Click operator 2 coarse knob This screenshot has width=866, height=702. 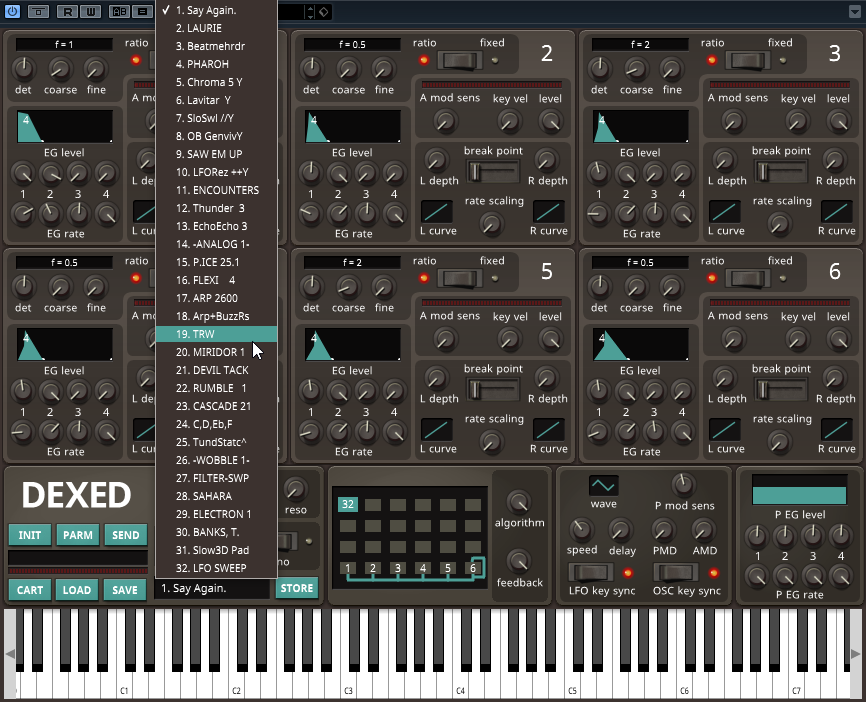[x=347, y=69]
